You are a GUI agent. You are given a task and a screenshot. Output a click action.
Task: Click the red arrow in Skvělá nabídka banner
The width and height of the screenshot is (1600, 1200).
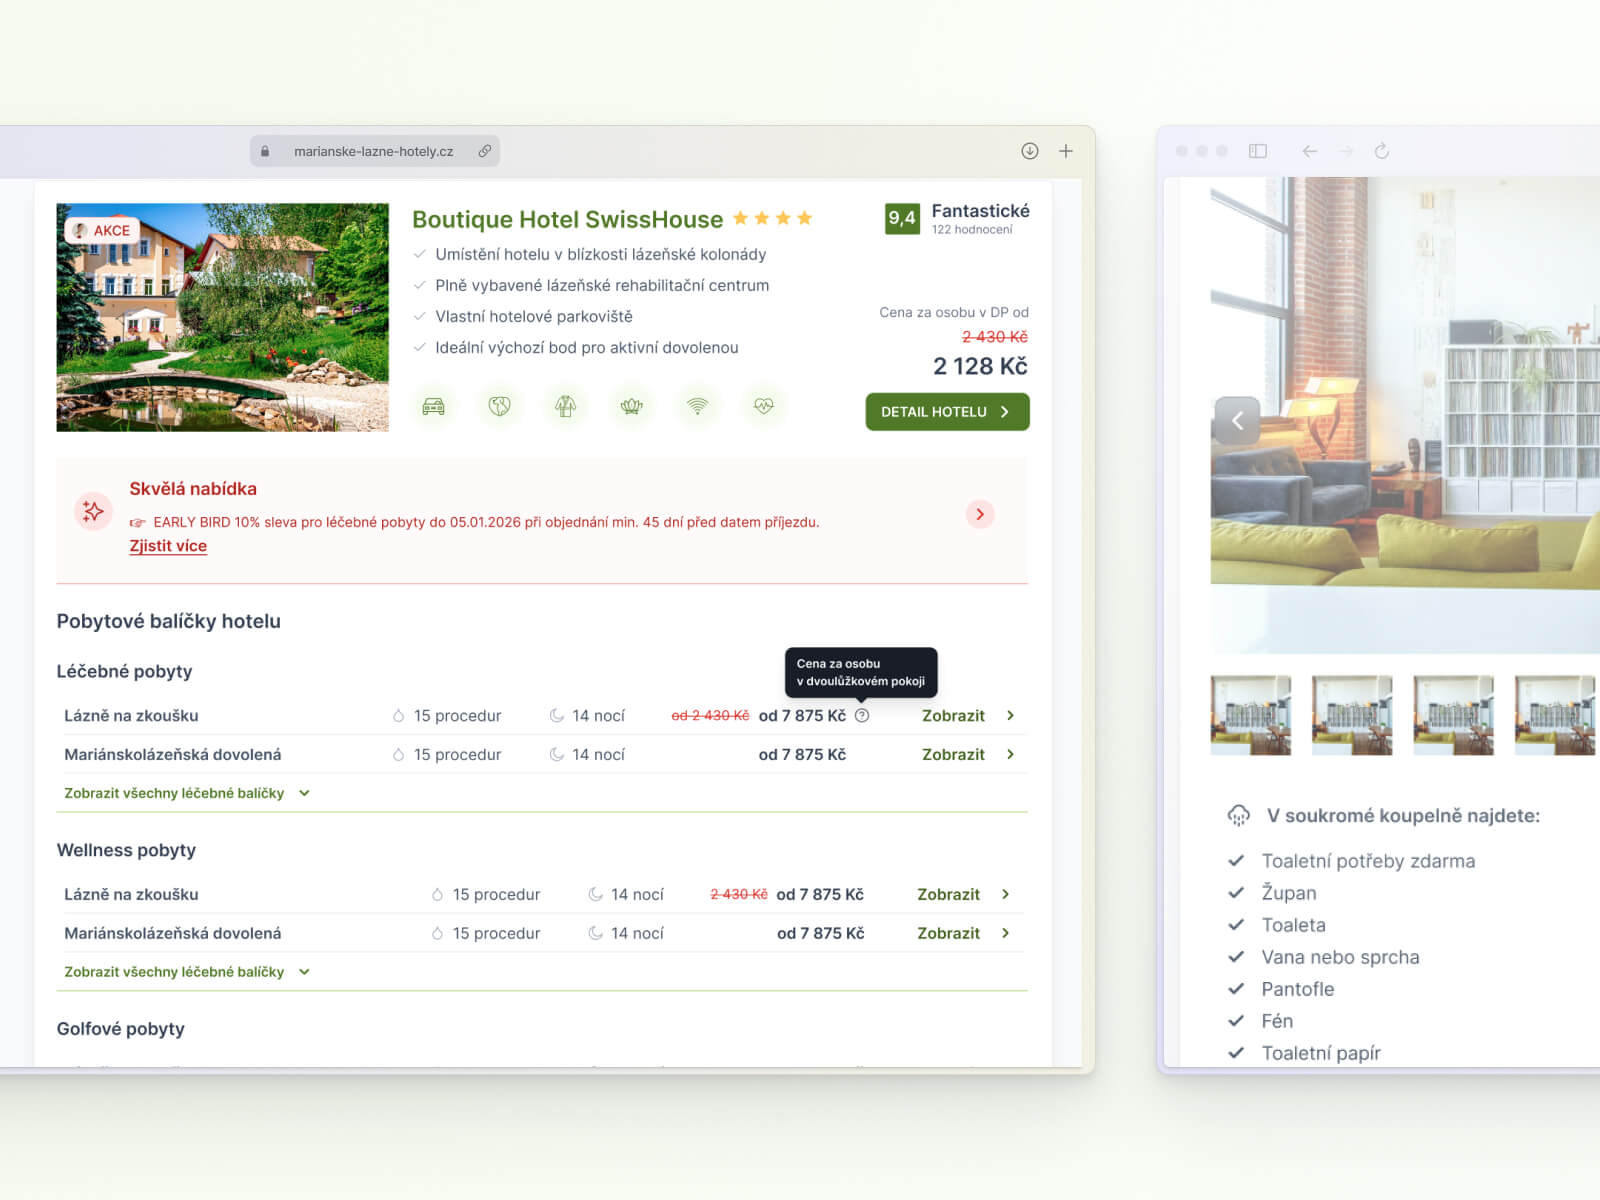click(x=980, y=514)
